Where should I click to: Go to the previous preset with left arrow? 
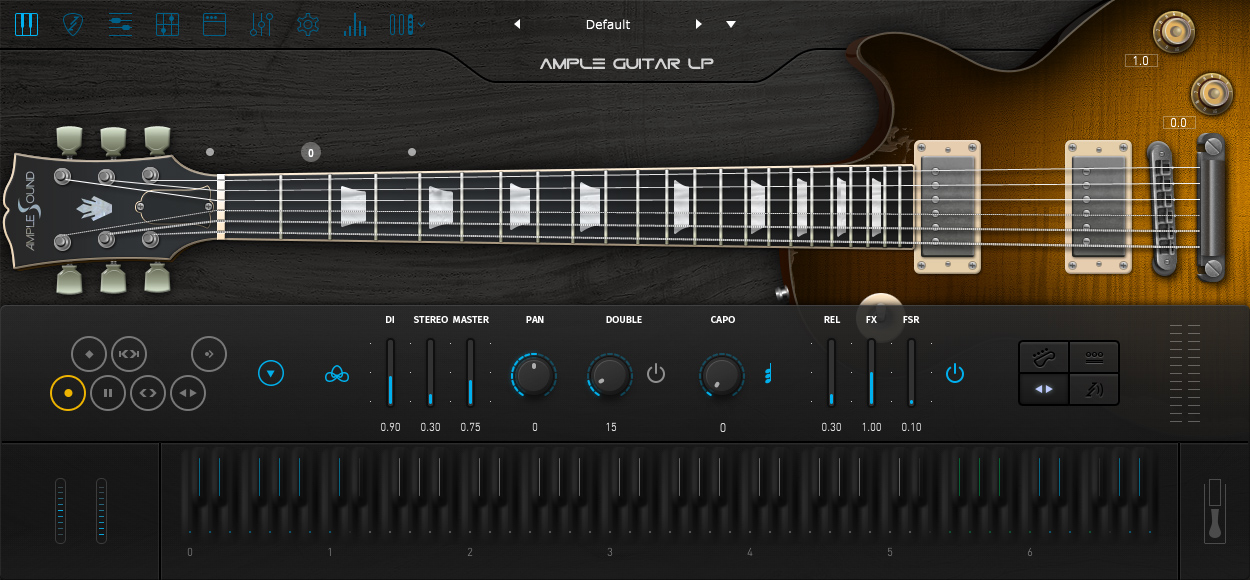(x=517, y=24)
